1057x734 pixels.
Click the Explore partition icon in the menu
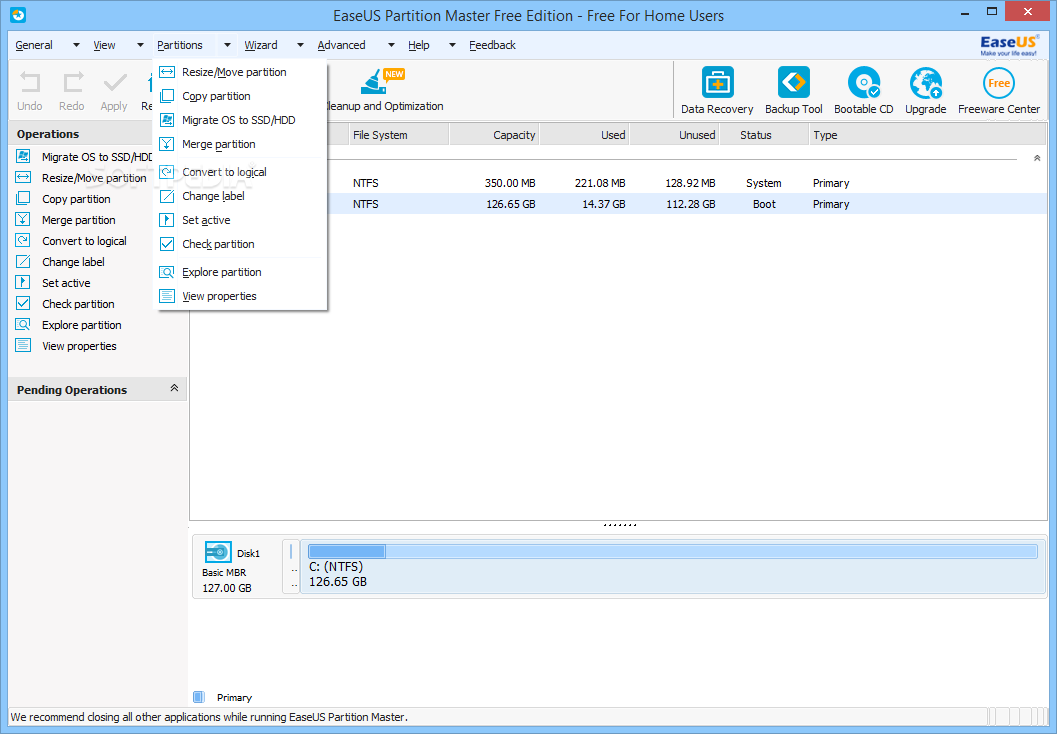167,272
